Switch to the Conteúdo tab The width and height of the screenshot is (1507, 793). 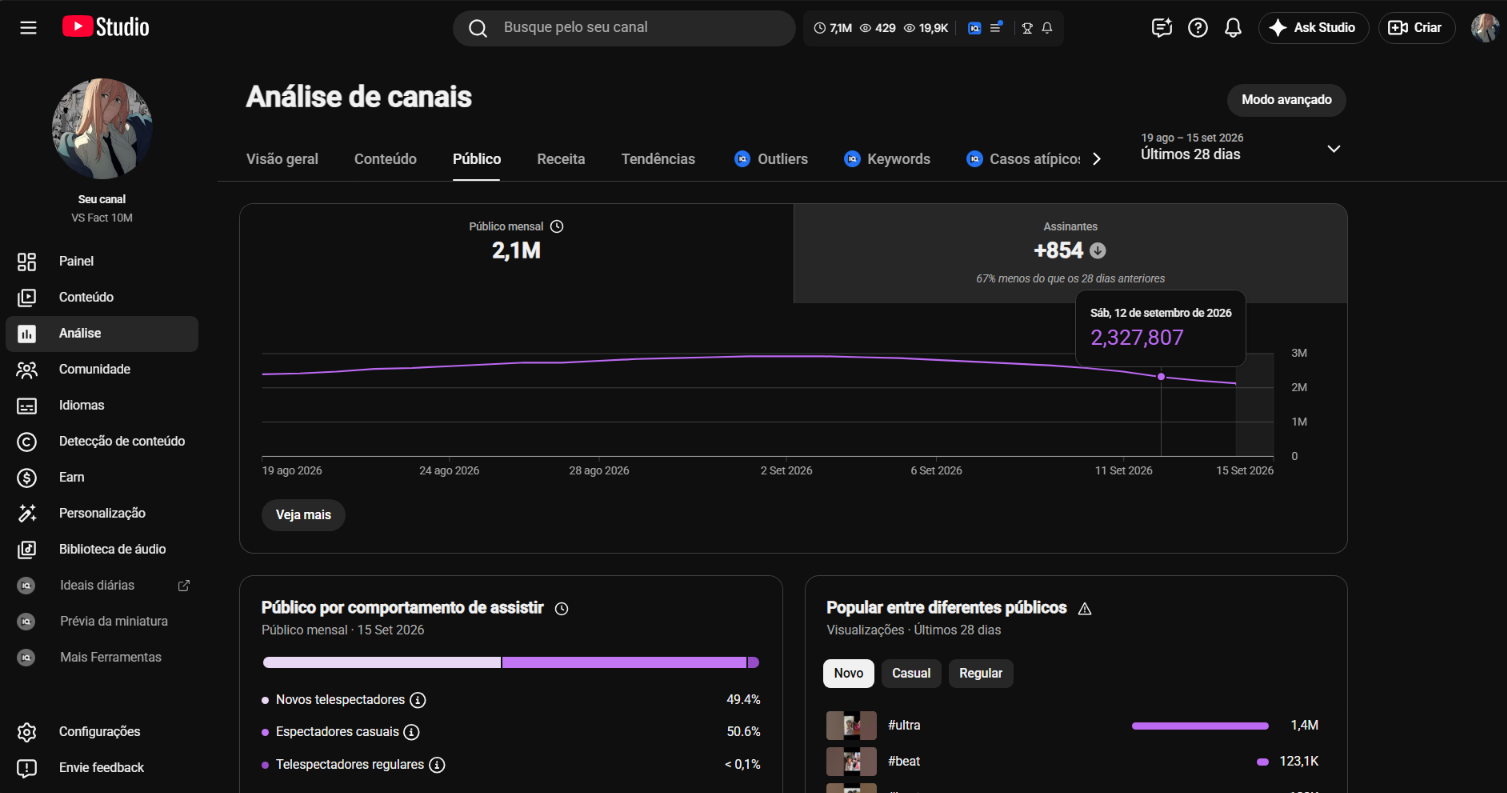[385, 159]
